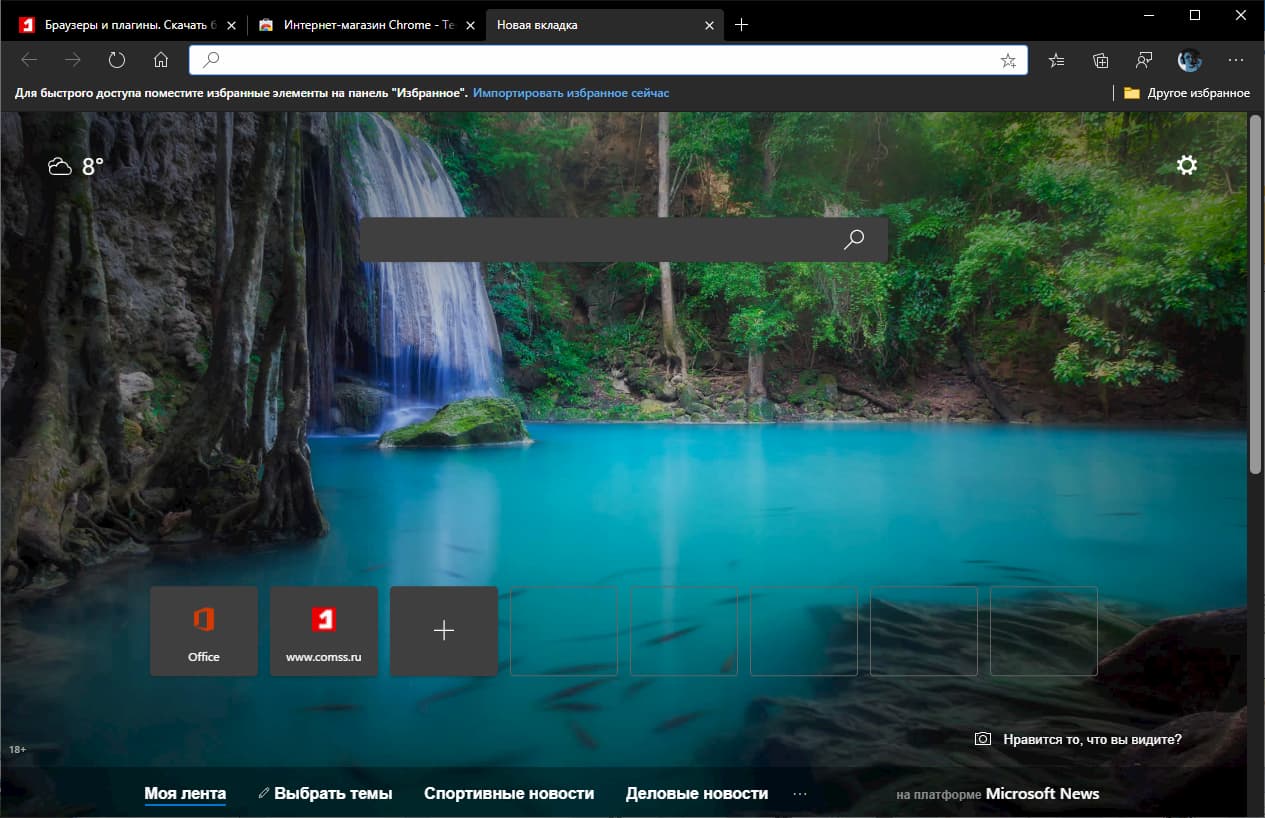Show more feed categories ellipsis
The image size is (1265, 818).
pos(800,793)
